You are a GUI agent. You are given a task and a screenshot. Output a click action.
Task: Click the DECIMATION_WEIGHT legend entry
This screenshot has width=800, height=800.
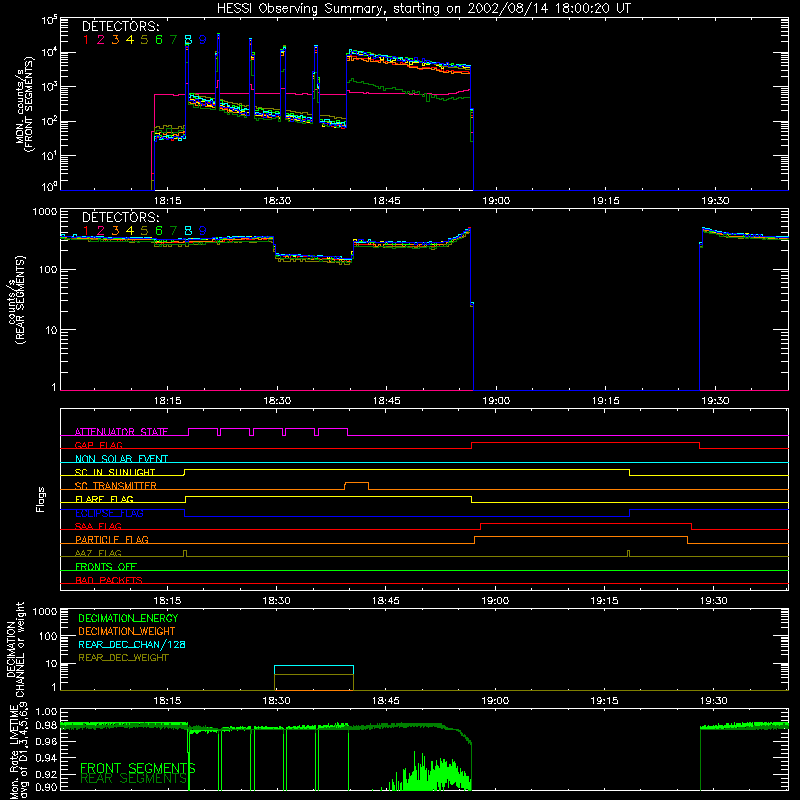click(x=127, y=631)
